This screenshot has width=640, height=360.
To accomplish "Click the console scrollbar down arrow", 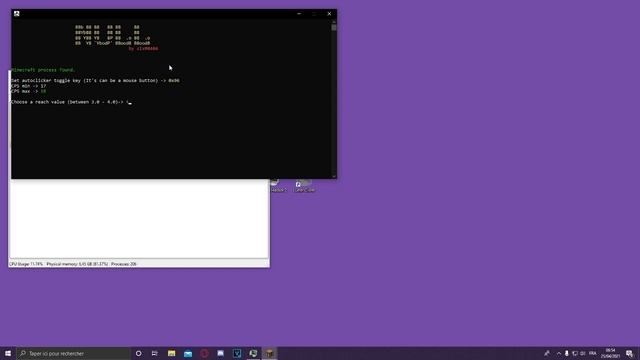I will point(334,176).
